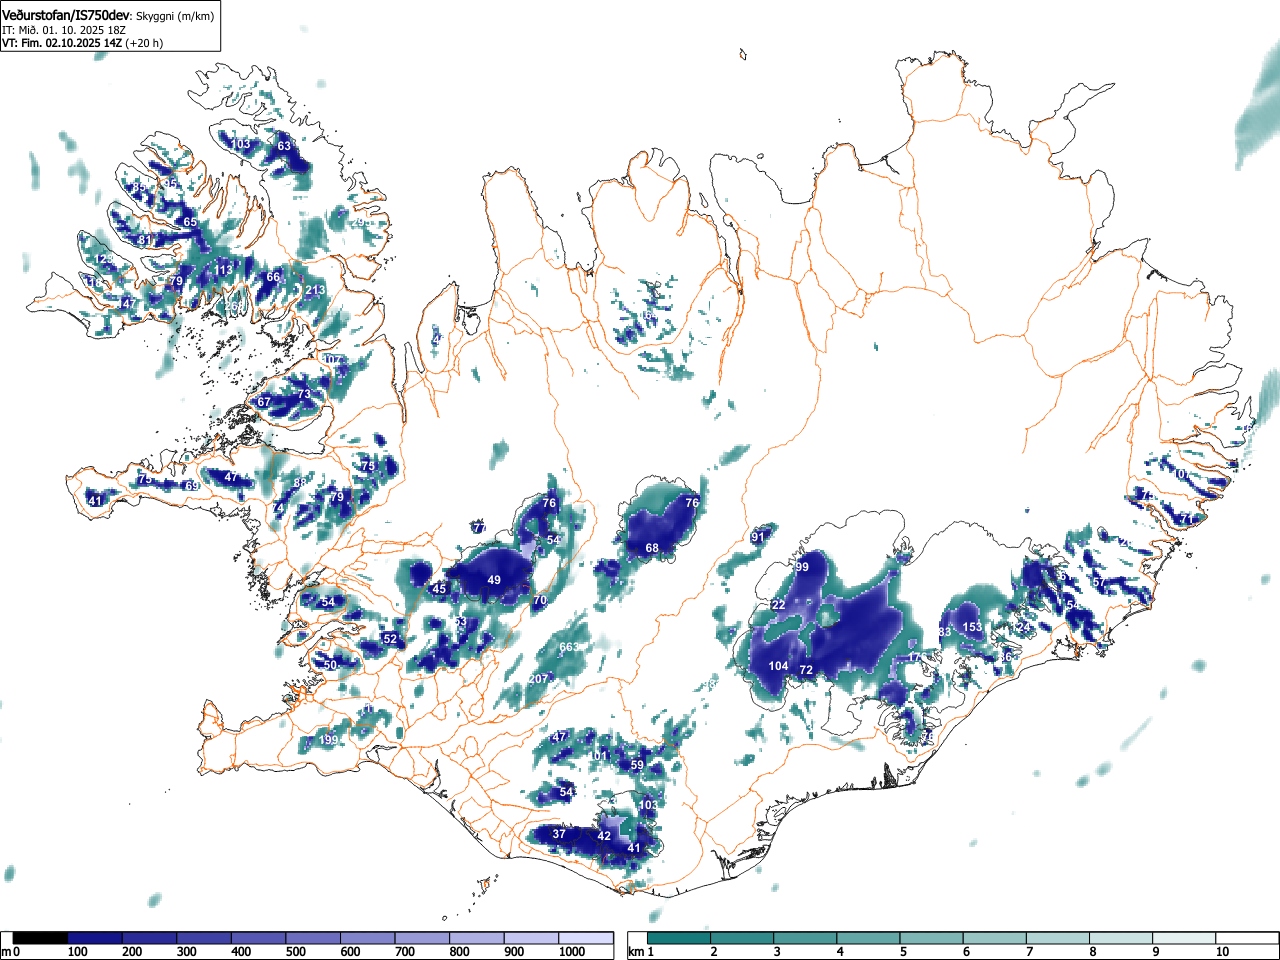Click the 500 tick on the metres scale
This screenshot has height=960, width=1280.
tap(295, 952)
